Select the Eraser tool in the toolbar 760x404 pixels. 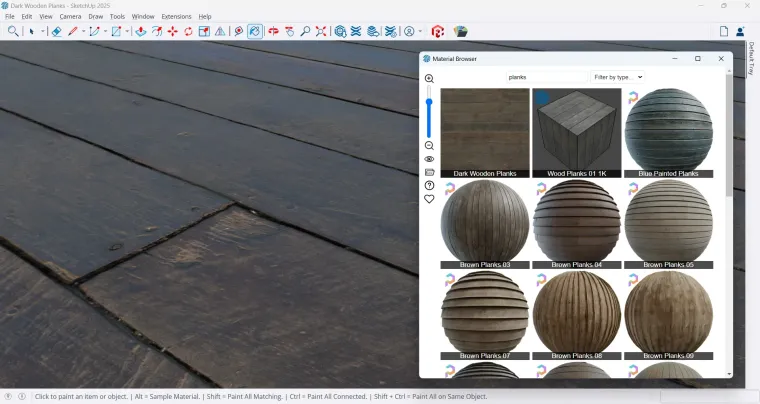tap(57, 31)
